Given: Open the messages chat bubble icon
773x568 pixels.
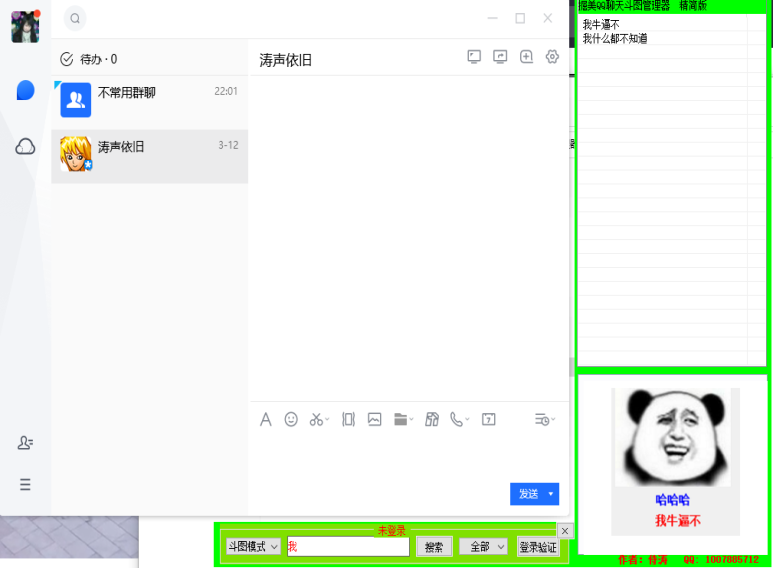Looking at the screenshot, I should tap(25, 90).
